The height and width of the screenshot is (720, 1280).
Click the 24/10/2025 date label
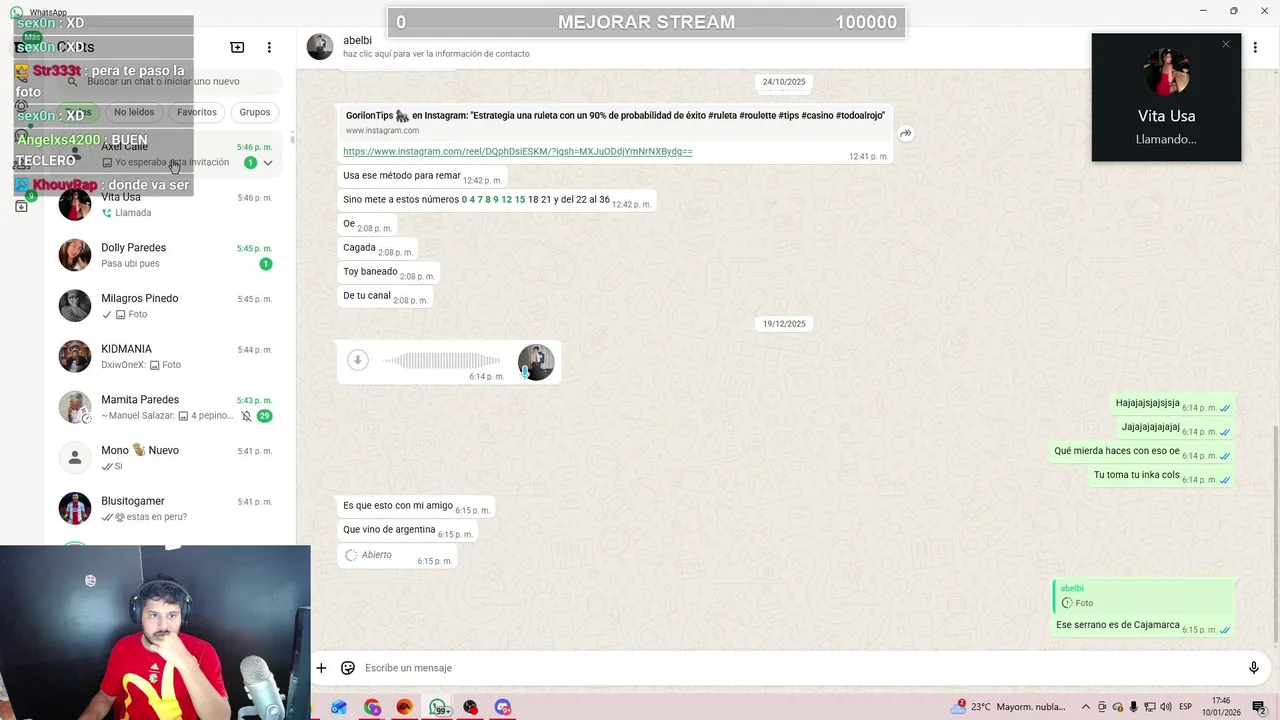(x=784, y=82)
